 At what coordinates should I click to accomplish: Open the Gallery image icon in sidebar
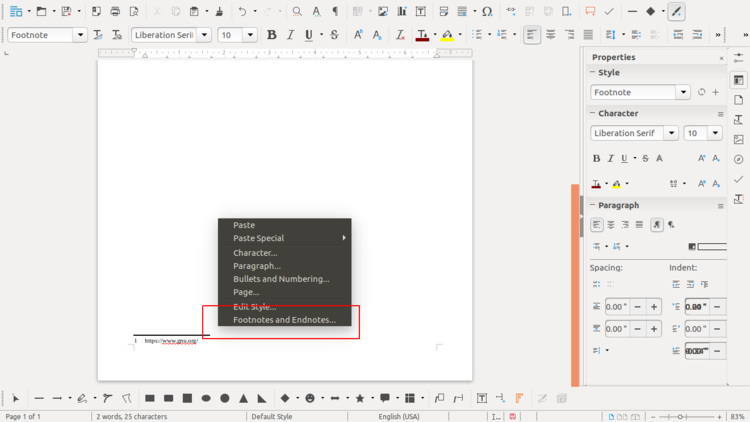coord(739,139)
